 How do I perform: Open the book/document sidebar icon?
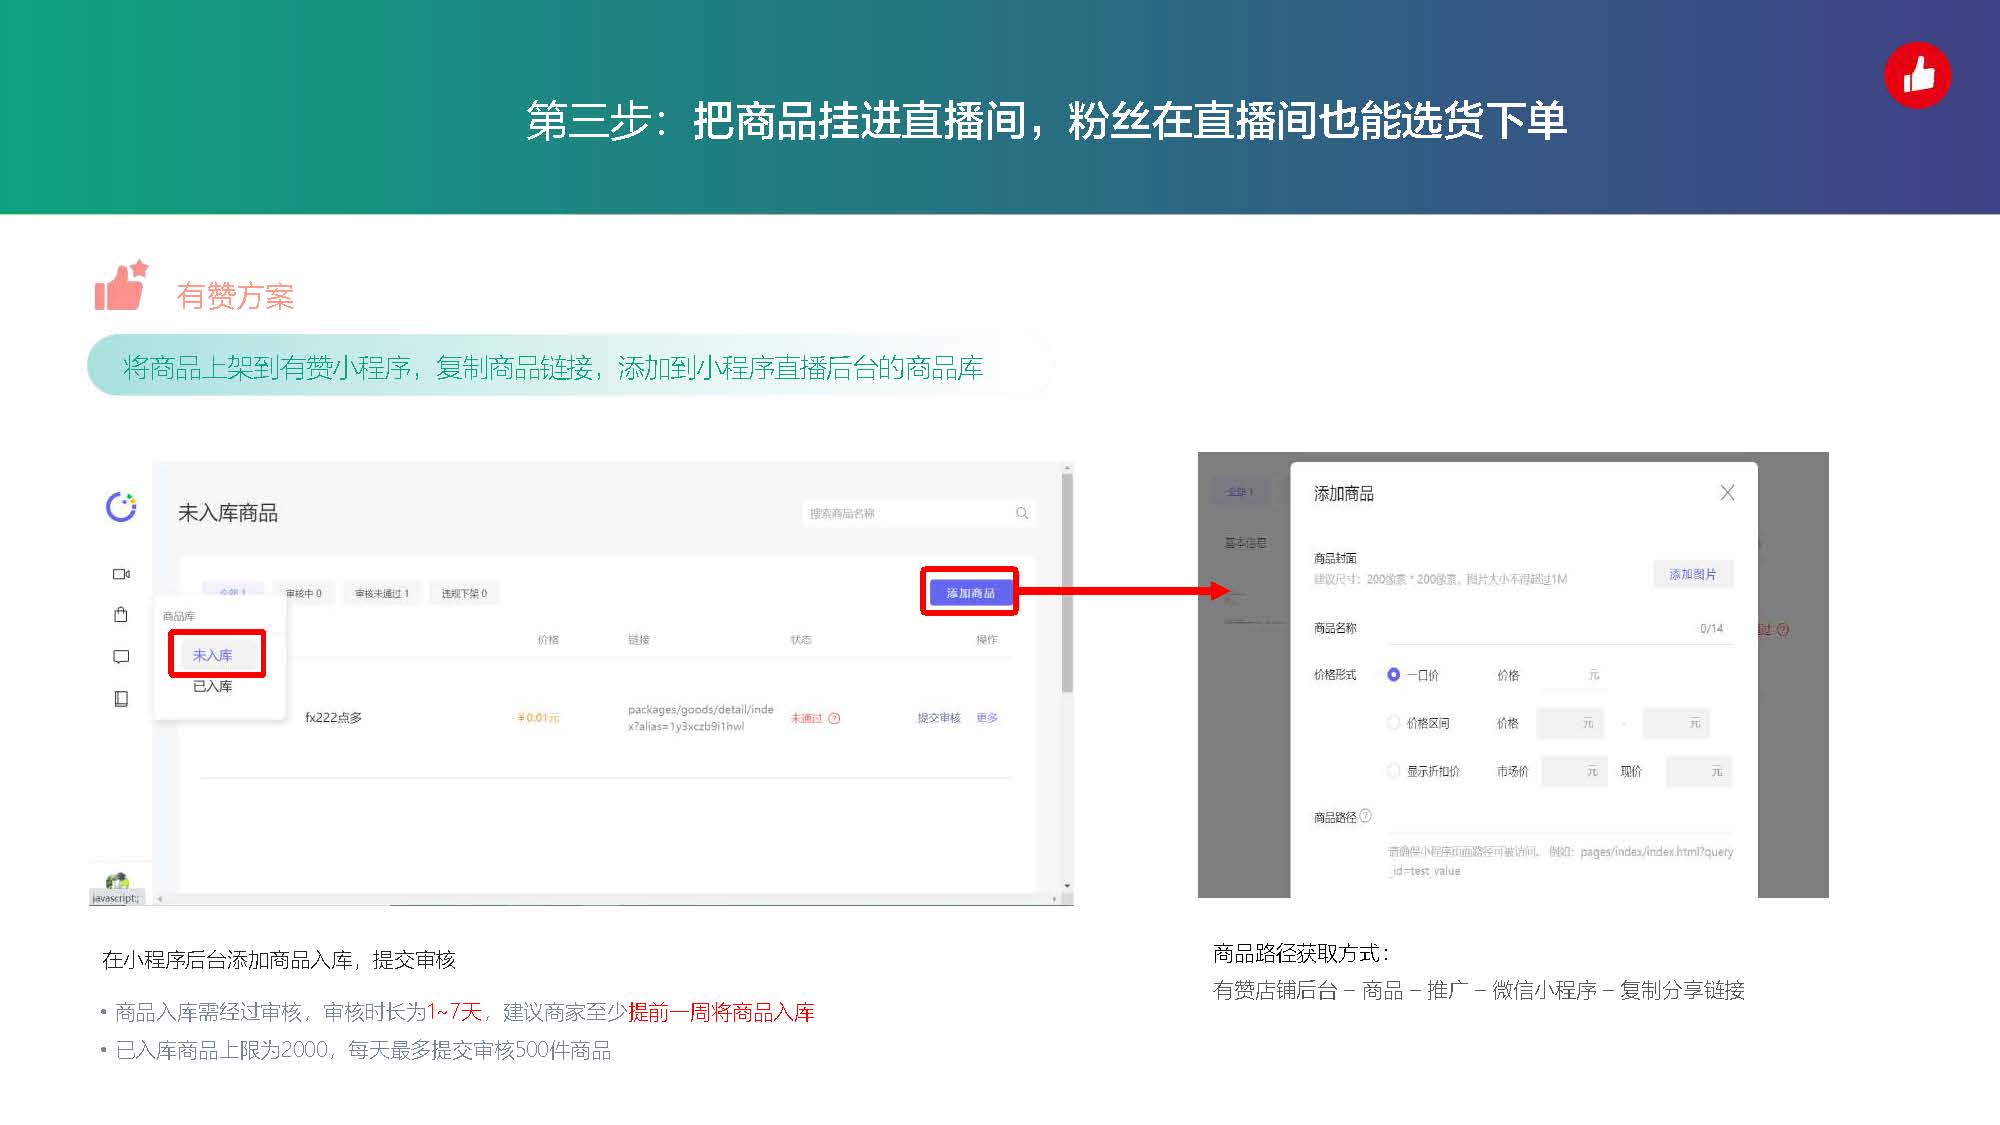[x=121, y=698]
